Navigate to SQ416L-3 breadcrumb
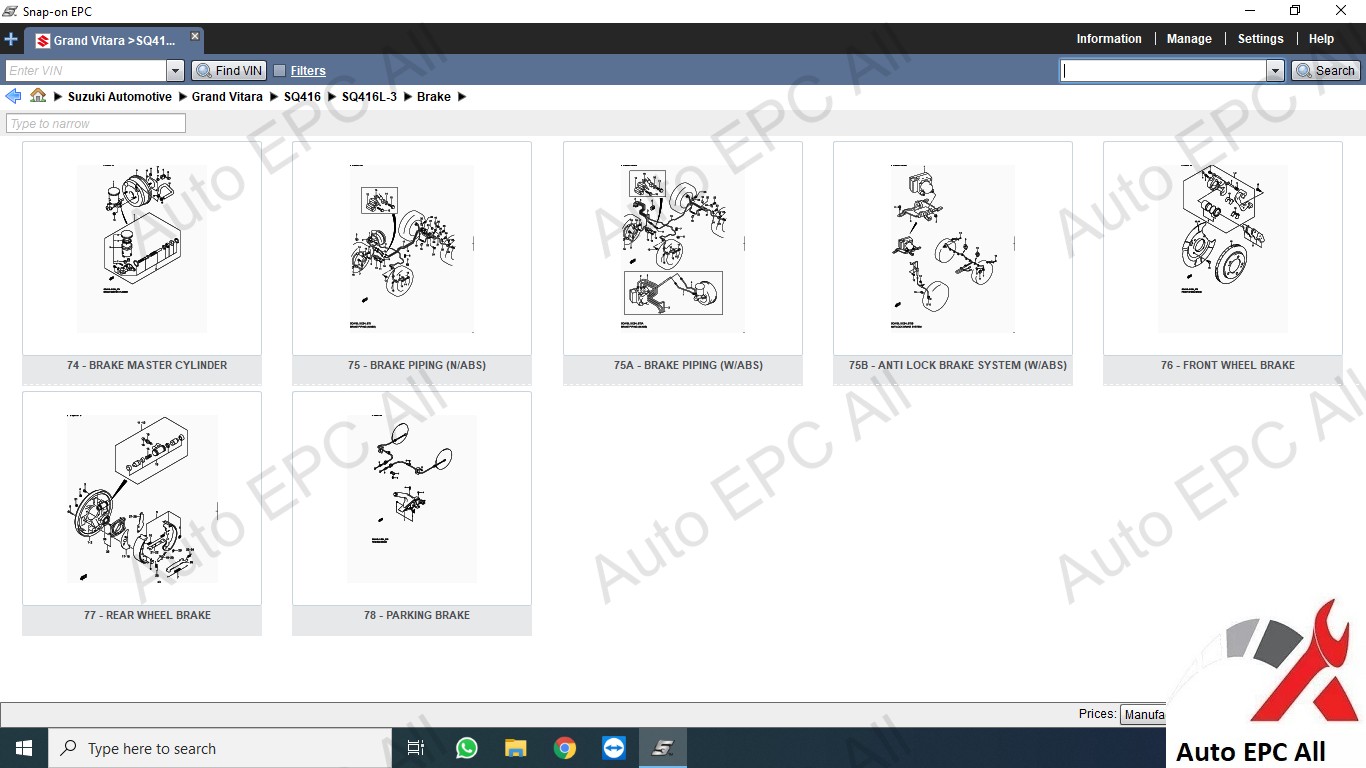The width and height of the screenshot is (1366, 768). (x=369, y=97)
